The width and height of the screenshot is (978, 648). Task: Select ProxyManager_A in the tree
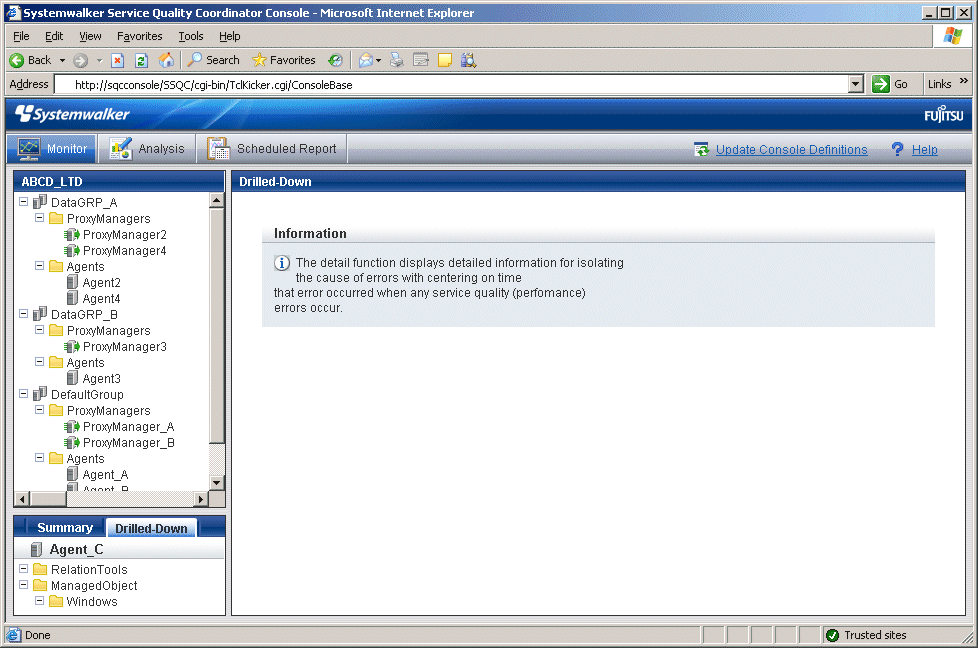[128, 427]
